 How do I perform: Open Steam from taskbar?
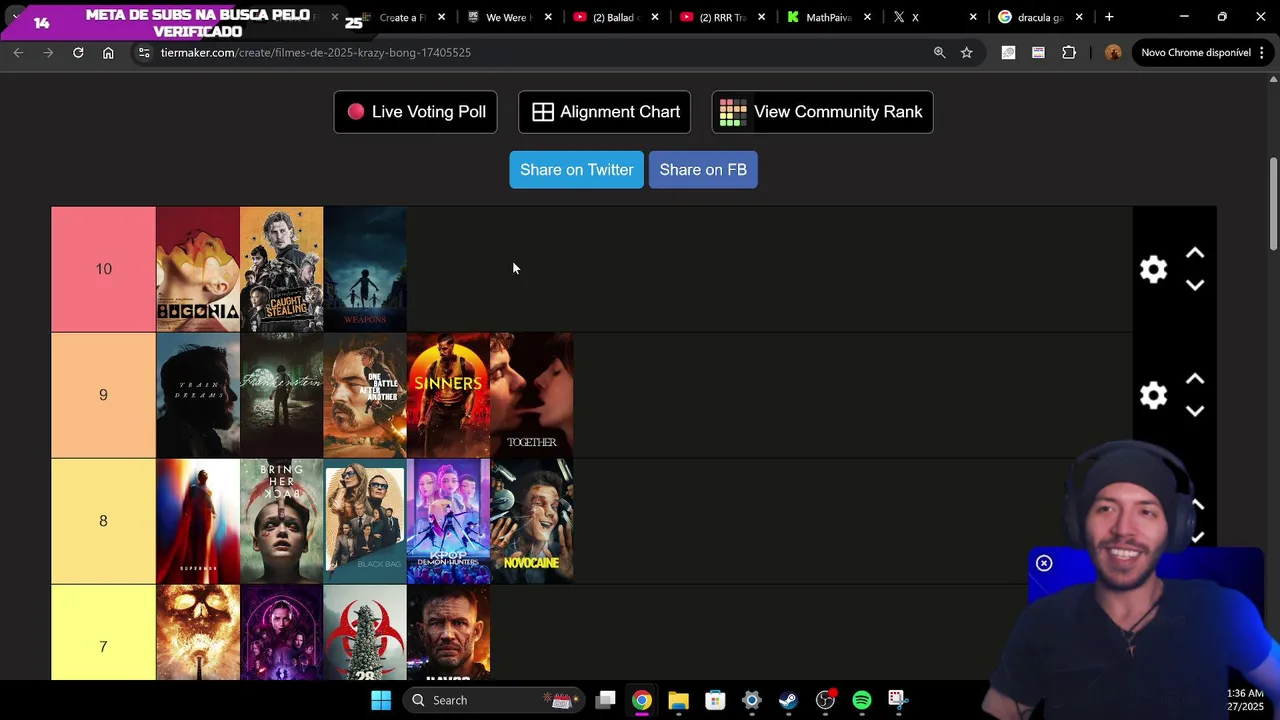click(x=788, y=700)
